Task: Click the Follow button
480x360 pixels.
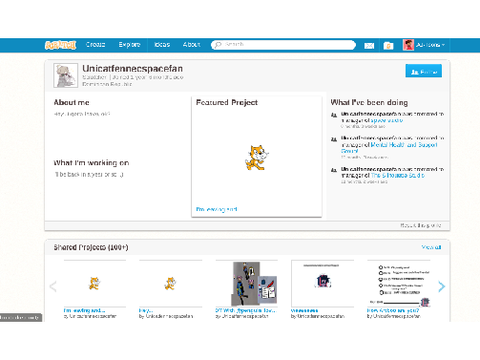Action: point(424,71)
